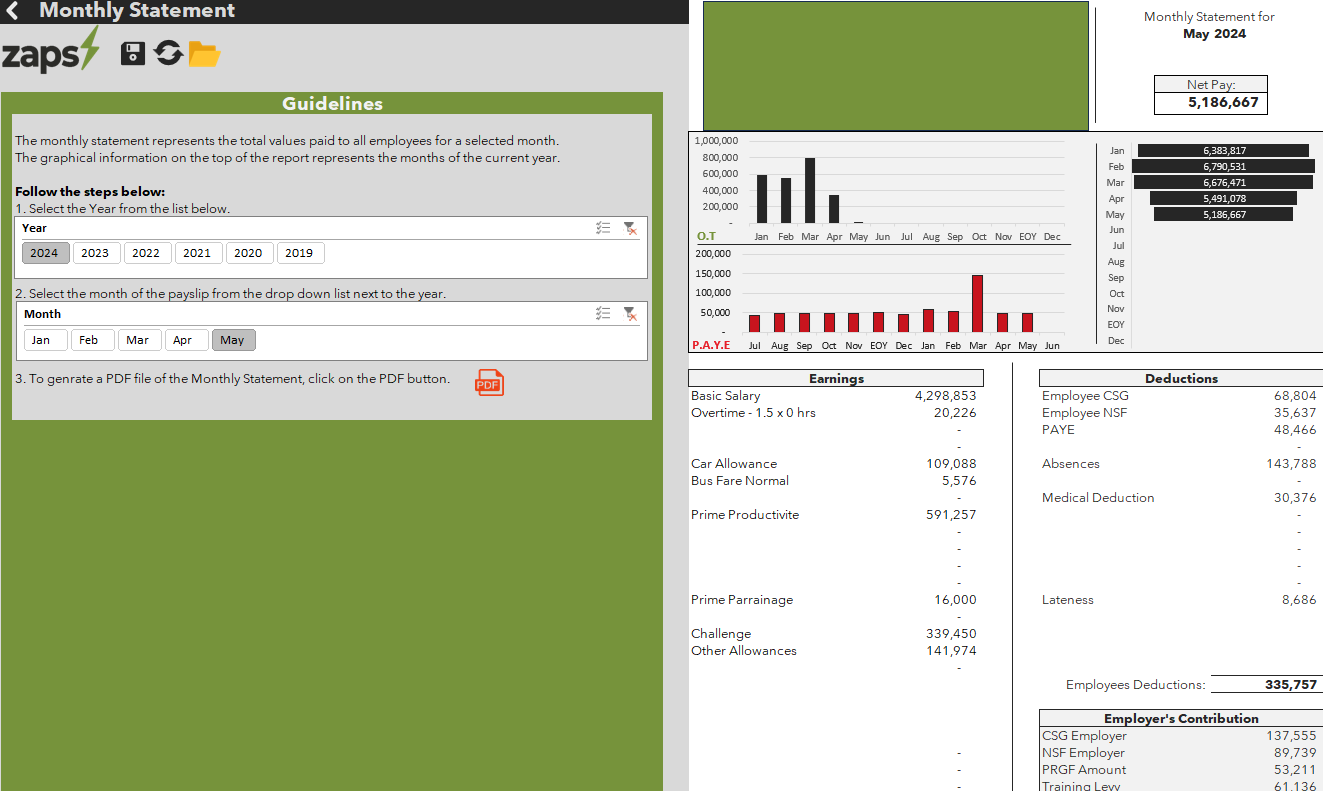Image resolution: width=1323 pixels, height=791 pixels.
Task: Click the zaps logo
Action: click(x=50, y=52)
